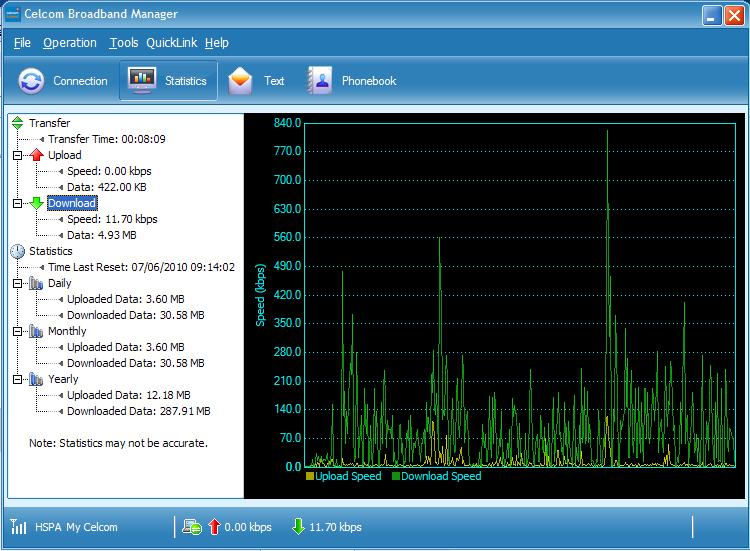This screenshot has height=551, width=750.
Task: Select the highlighted Download tree item
Action: 72,203
